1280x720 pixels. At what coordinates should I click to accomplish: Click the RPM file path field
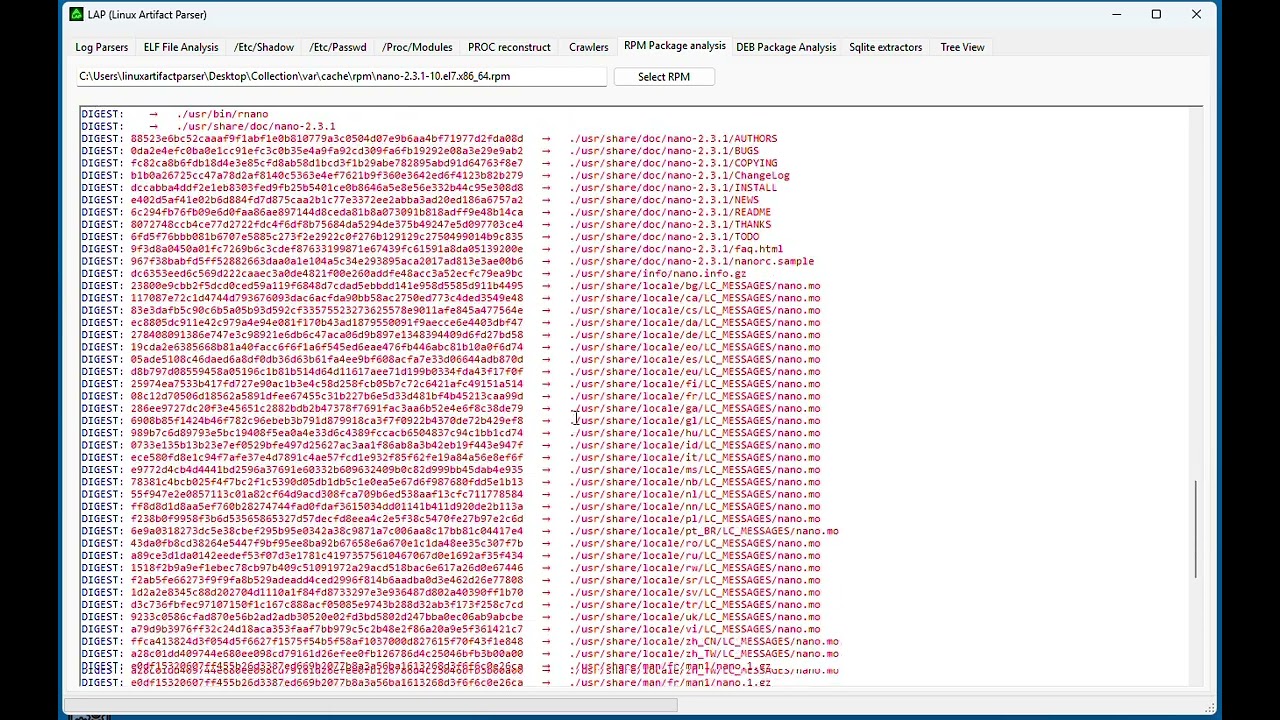pyautogui.click(x=341, y=77)
